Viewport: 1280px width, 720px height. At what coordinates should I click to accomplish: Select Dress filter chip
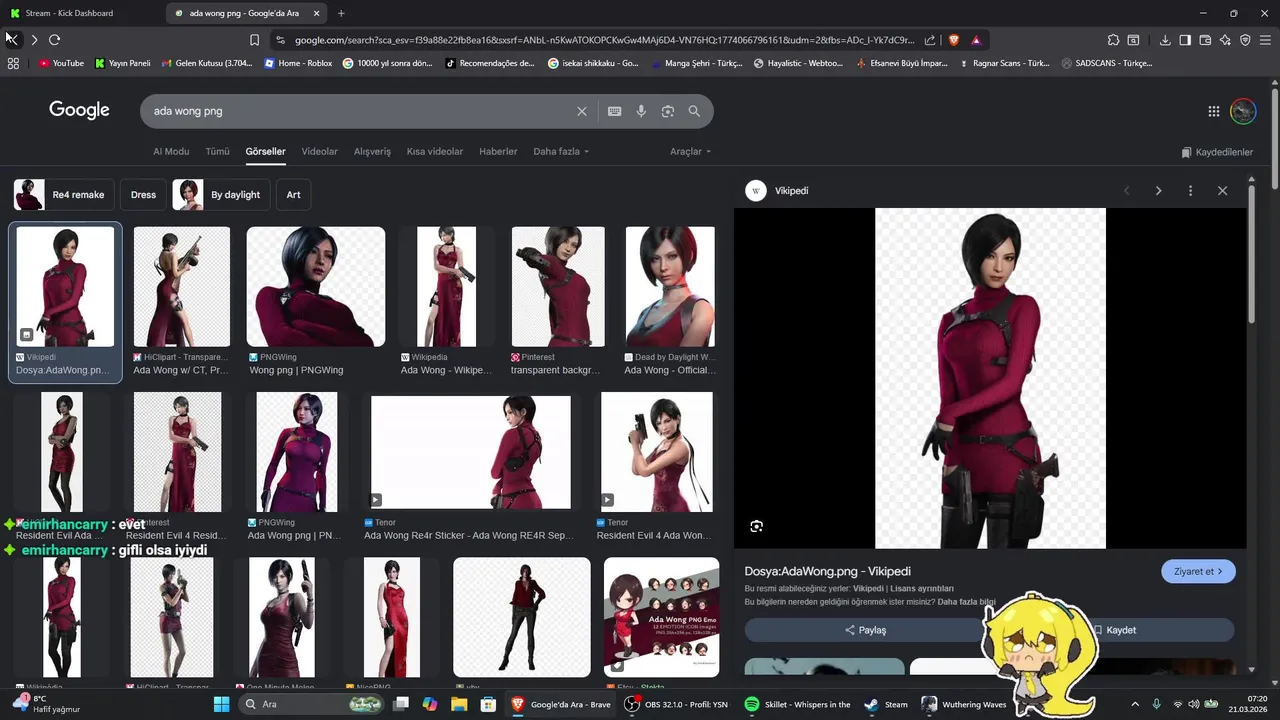[x=143, y=195]
